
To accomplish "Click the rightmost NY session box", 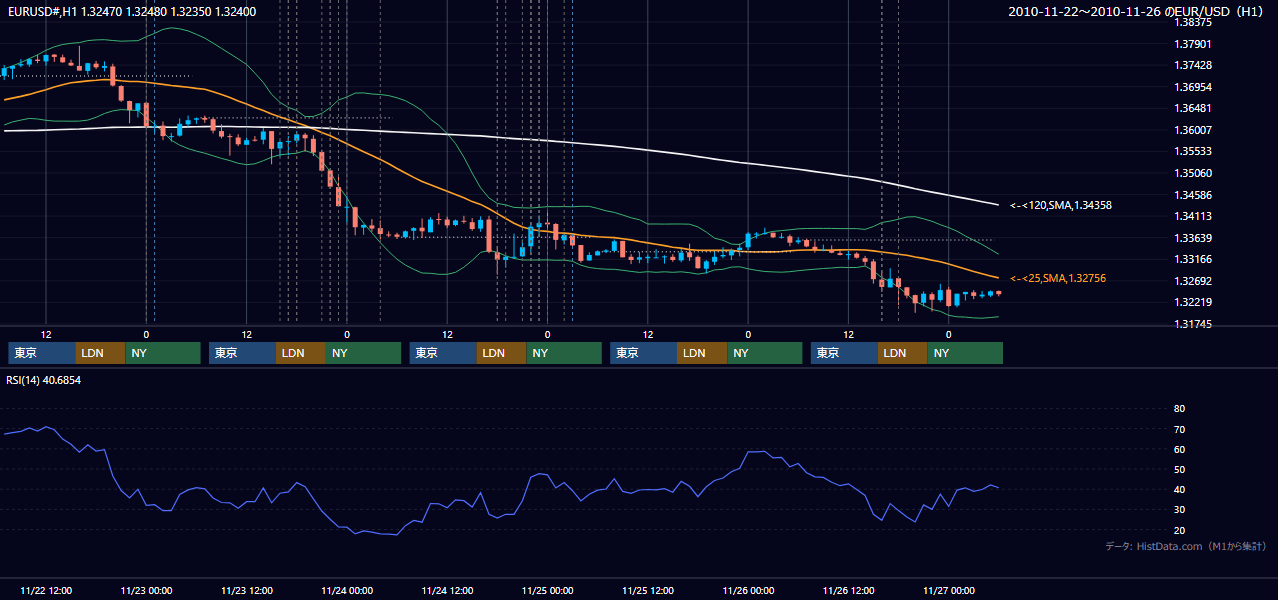I will coord(964,353).
